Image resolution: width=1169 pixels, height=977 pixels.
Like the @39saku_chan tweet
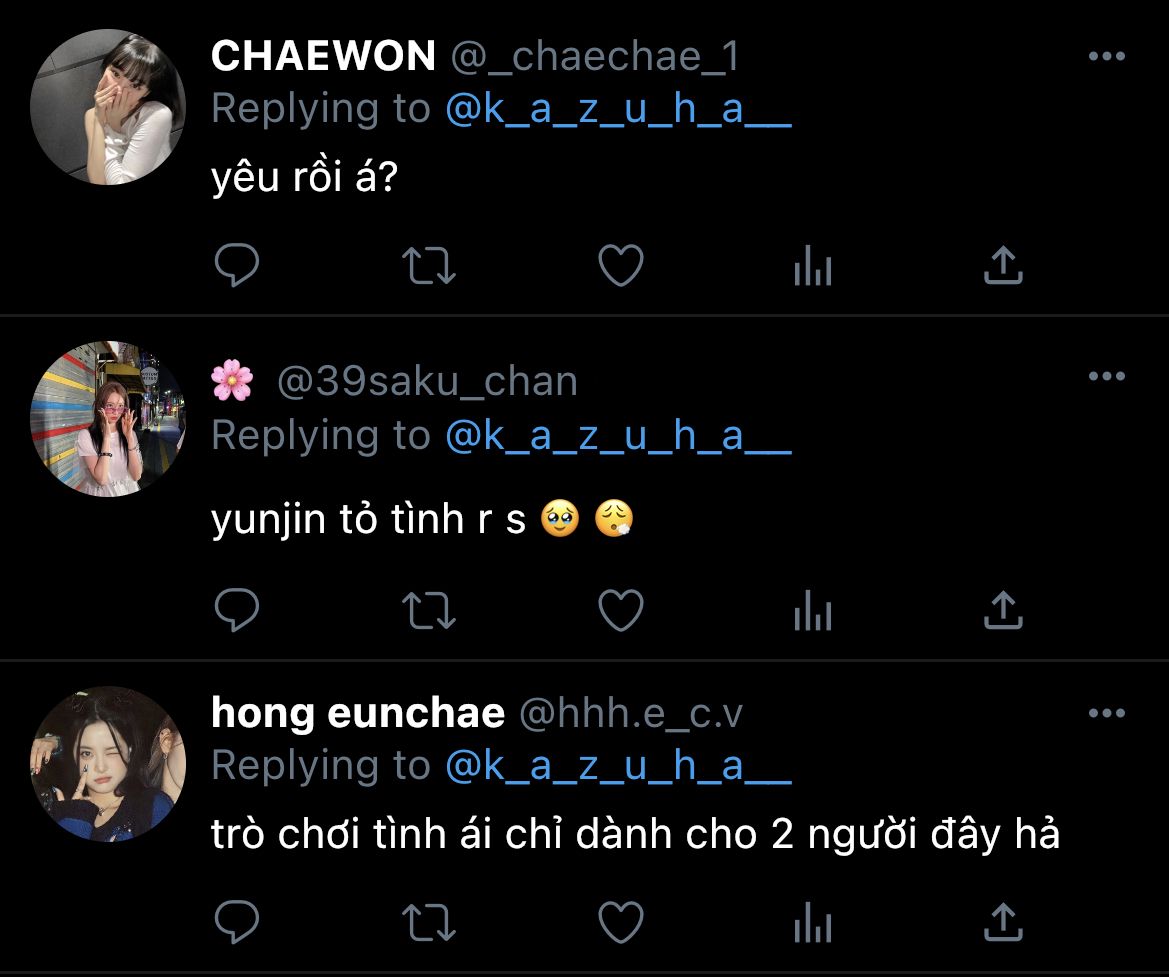621,610
